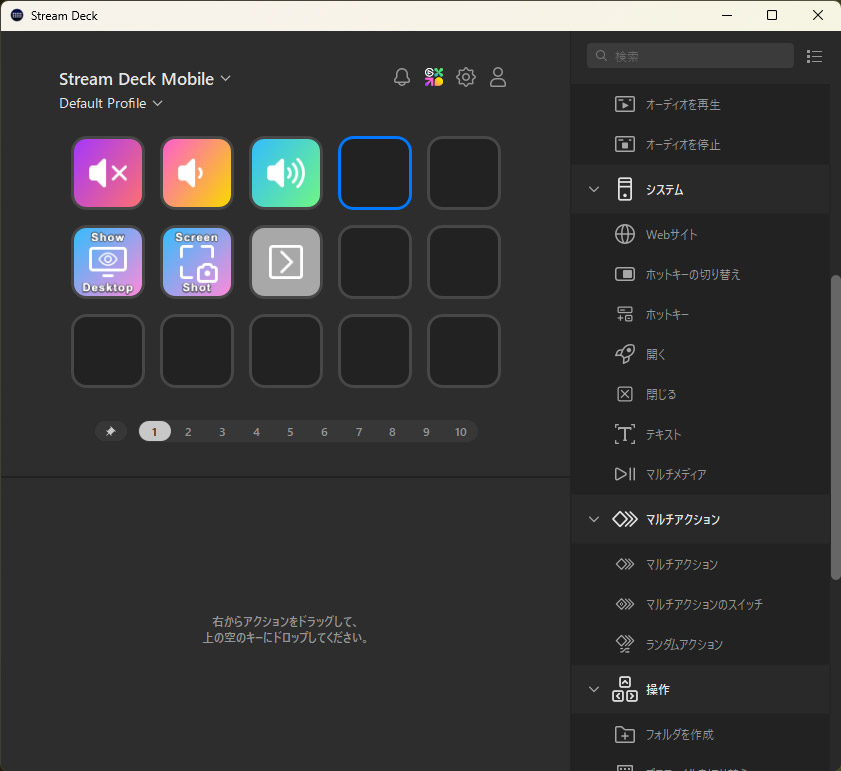Click the mute volume key
Screen dimensions: 841x771
(108, 173)
